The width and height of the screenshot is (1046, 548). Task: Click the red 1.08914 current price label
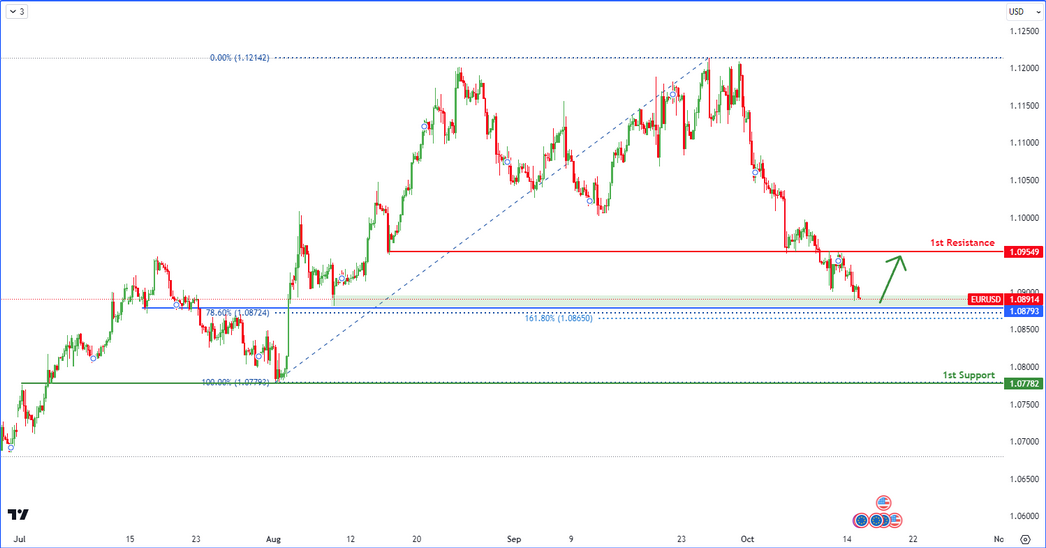(1024, 300)
